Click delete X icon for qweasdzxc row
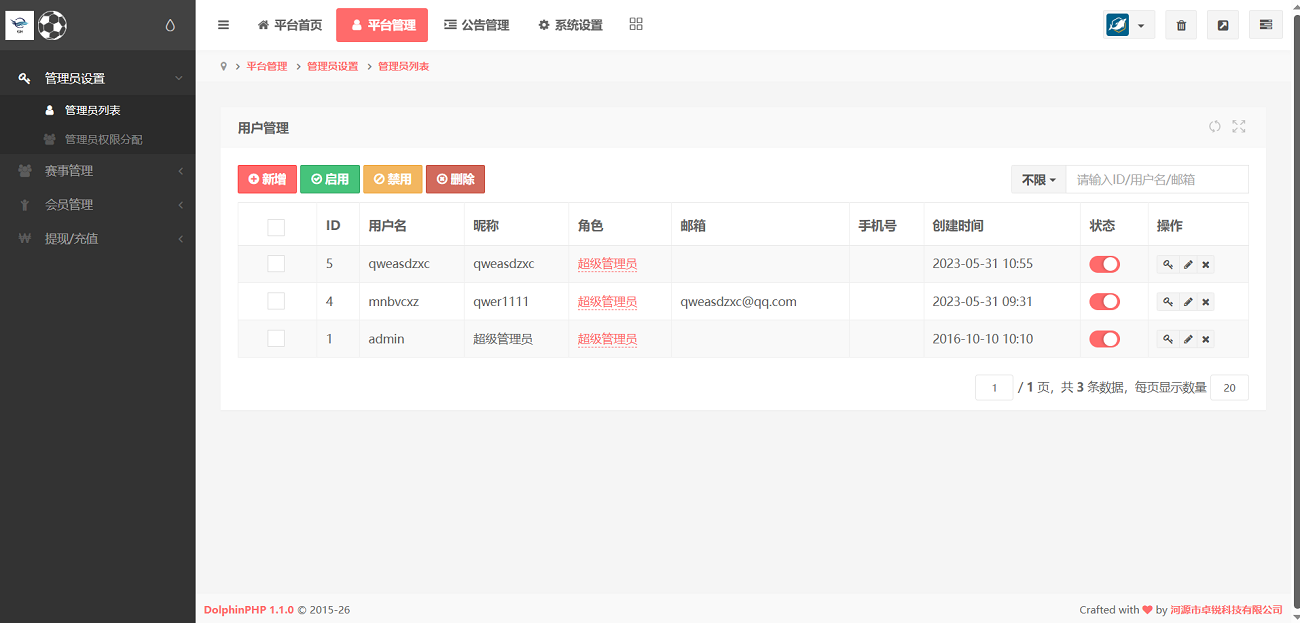Screen dimensions: 1300x623 1206,264
